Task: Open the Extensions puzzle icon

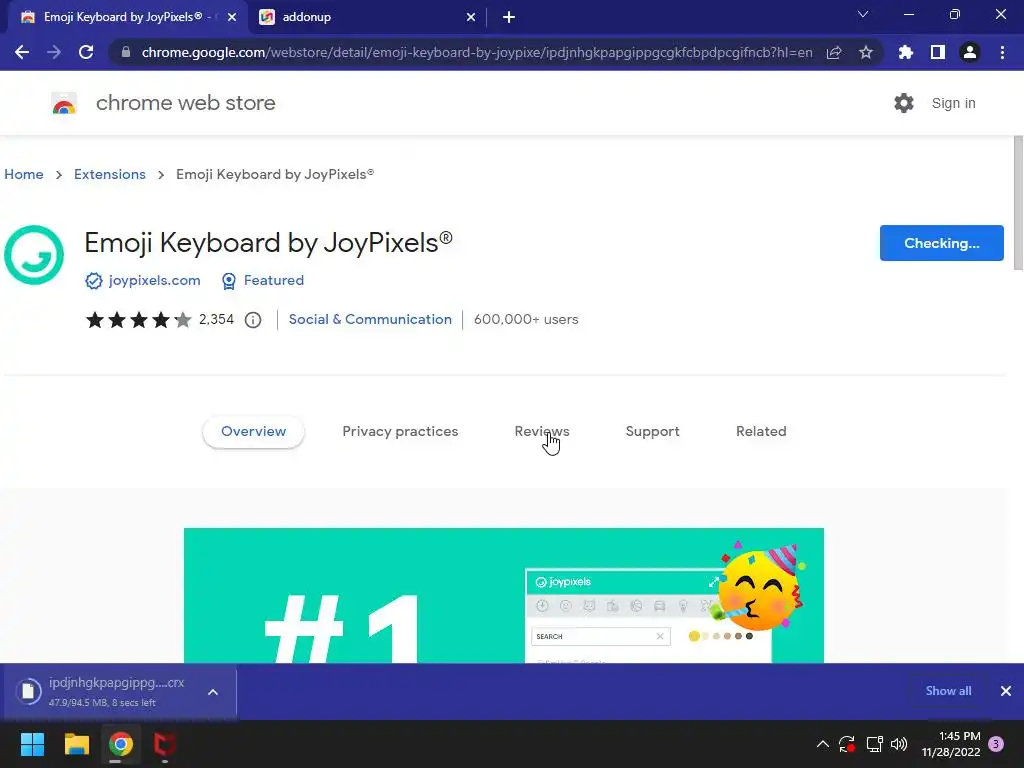Action: pyautogui.click(x=906, y=52)
